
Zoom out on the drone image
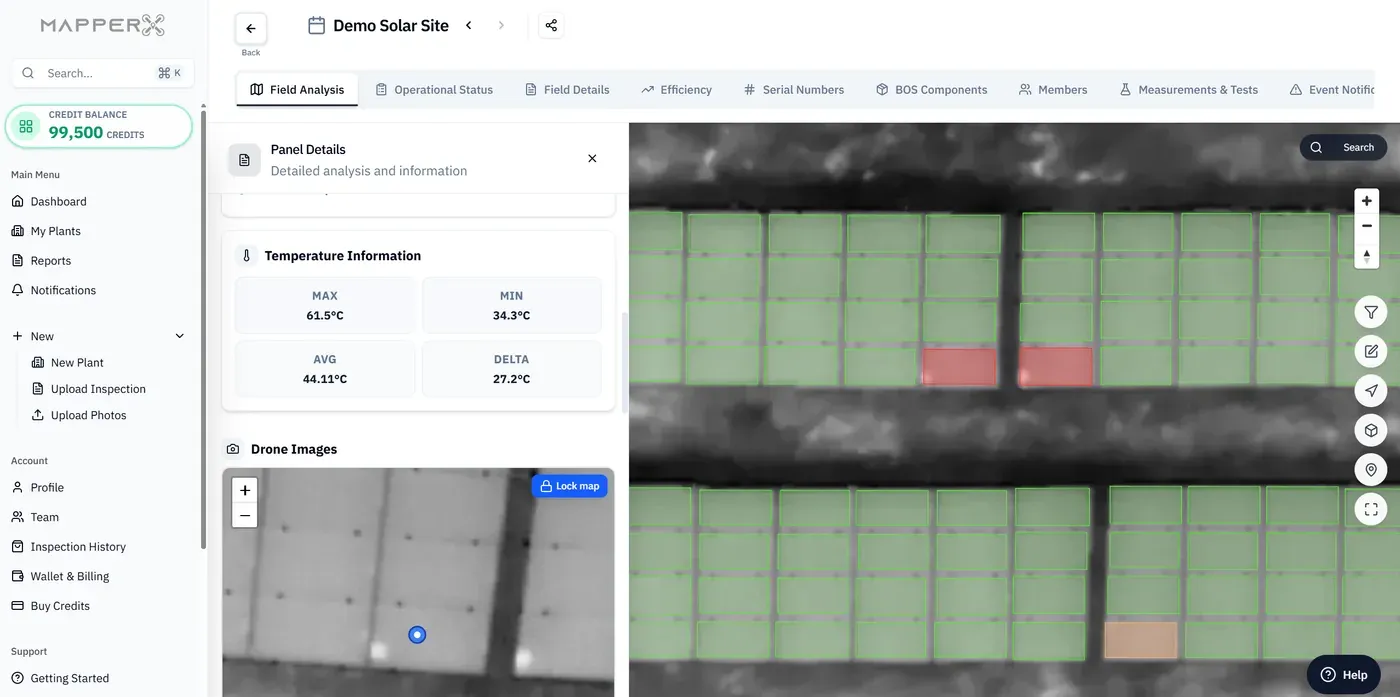245,515
